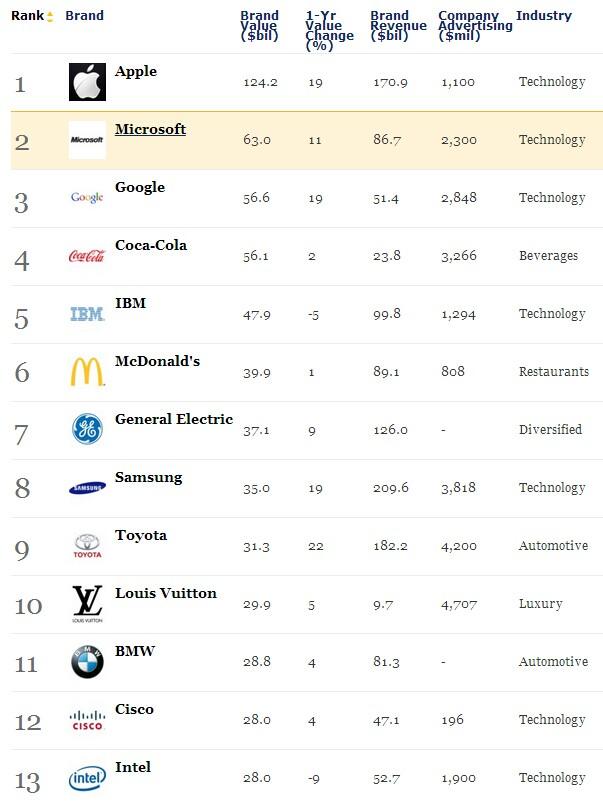Sort table by Brand Value column
The image size is (603, 806).
[x=259, y=25]
